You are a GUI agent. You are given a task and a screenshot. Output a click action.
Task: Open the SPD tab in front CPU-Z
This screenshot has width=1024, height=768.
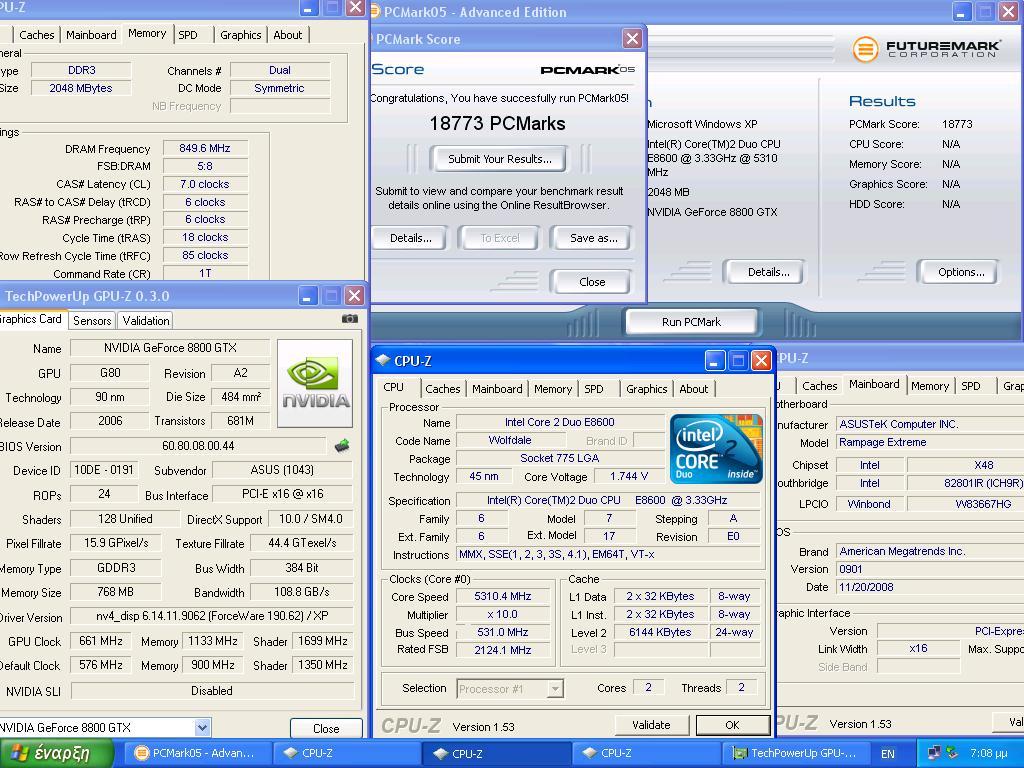[x=594, y=389]
